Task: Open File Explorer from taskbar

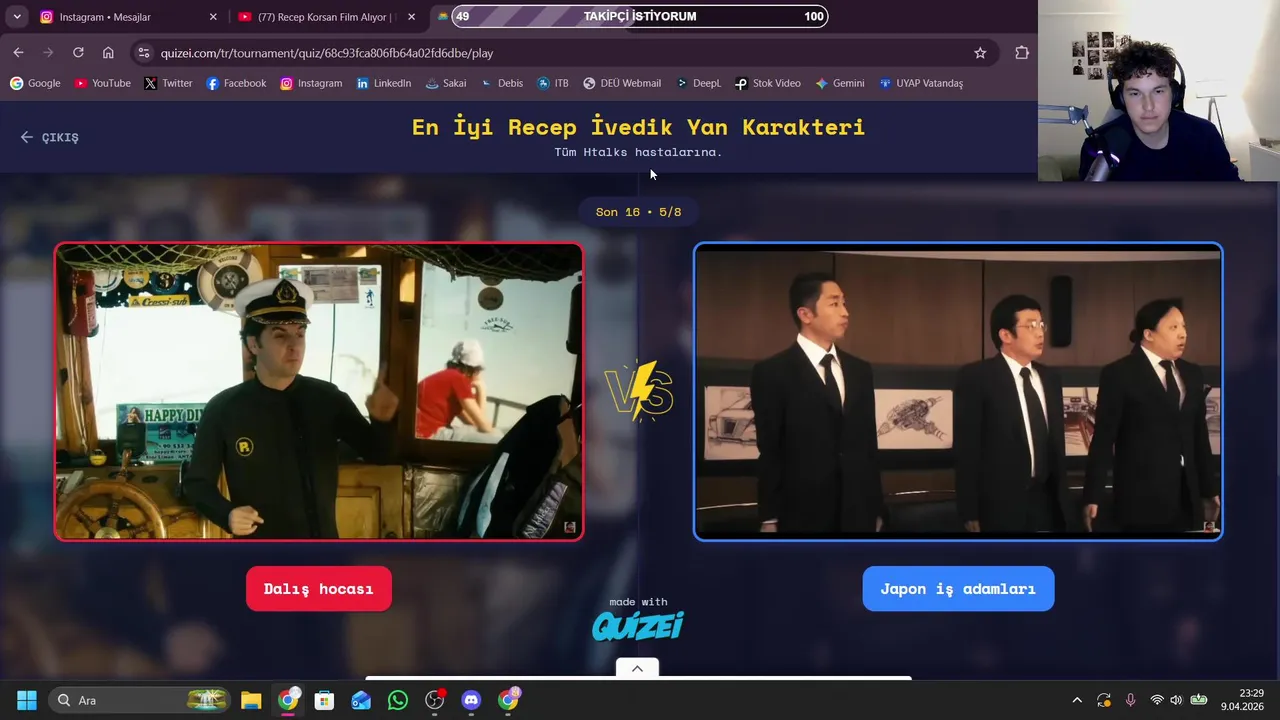Action: click(251, 700)
